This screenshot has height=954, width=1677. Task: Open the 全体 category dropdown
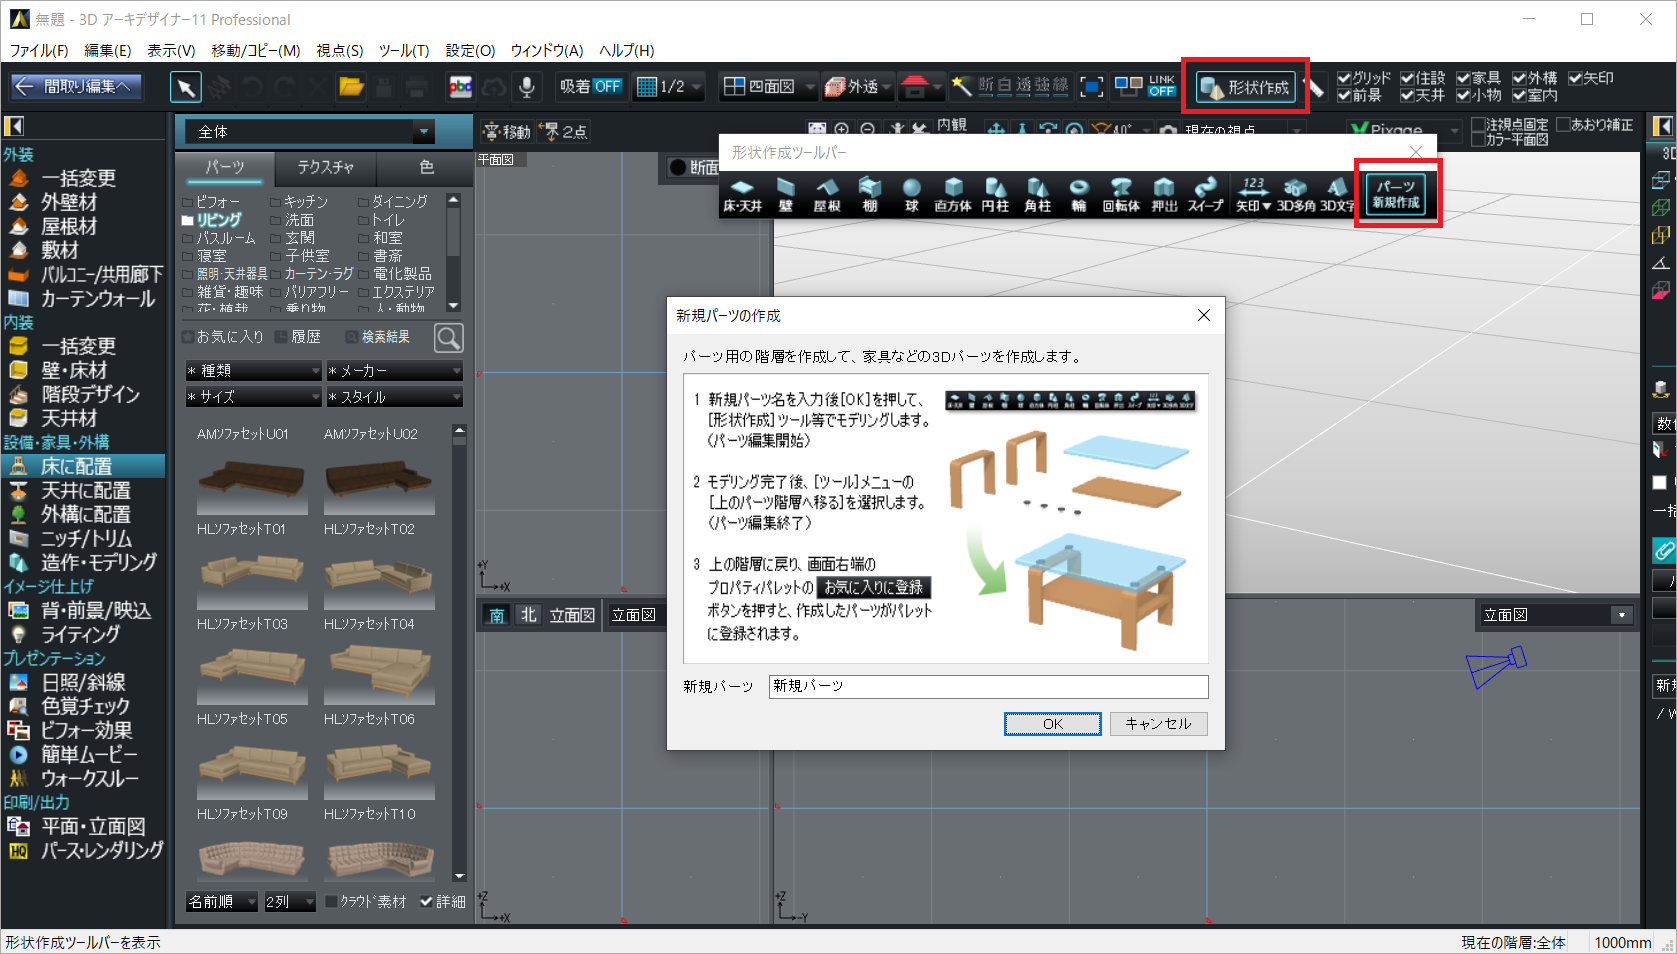tap(424, 132)
